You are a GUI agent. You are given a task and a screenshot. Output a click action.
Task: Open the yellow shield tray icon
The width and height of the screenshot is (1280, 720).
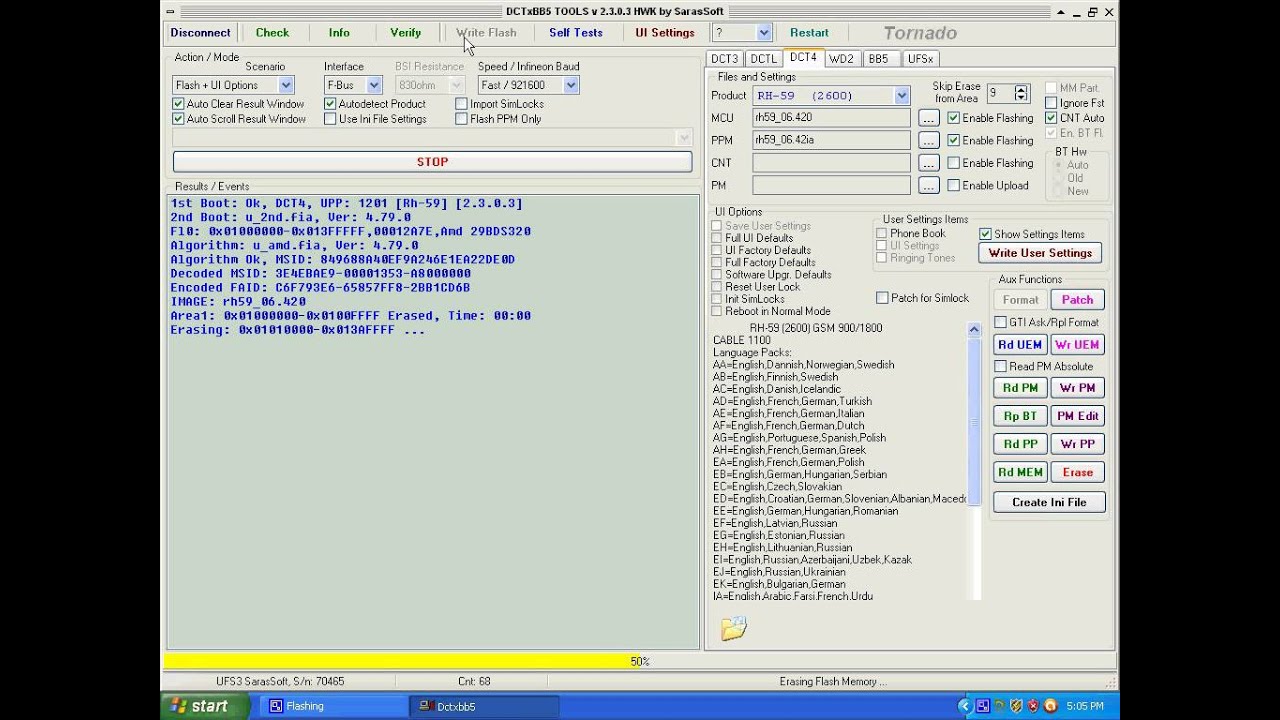(x=1015, y=706)
